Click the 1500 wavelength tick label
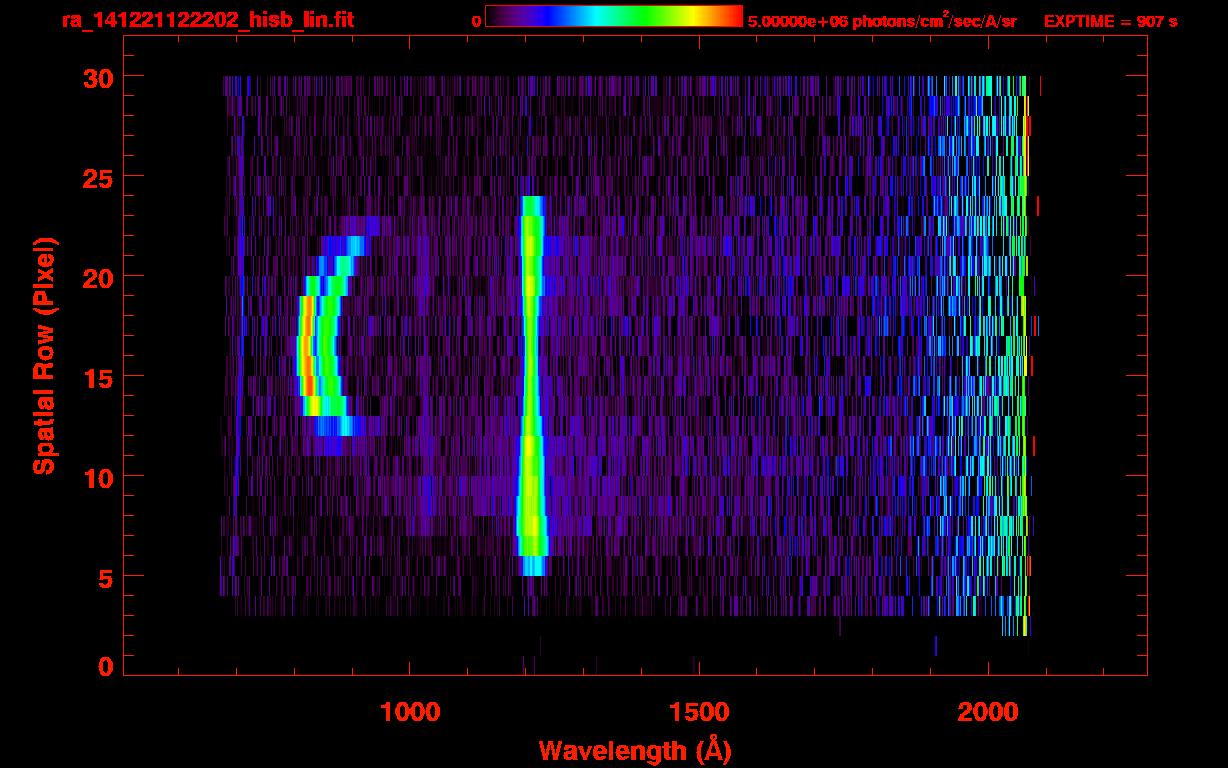 coord(699,712)
